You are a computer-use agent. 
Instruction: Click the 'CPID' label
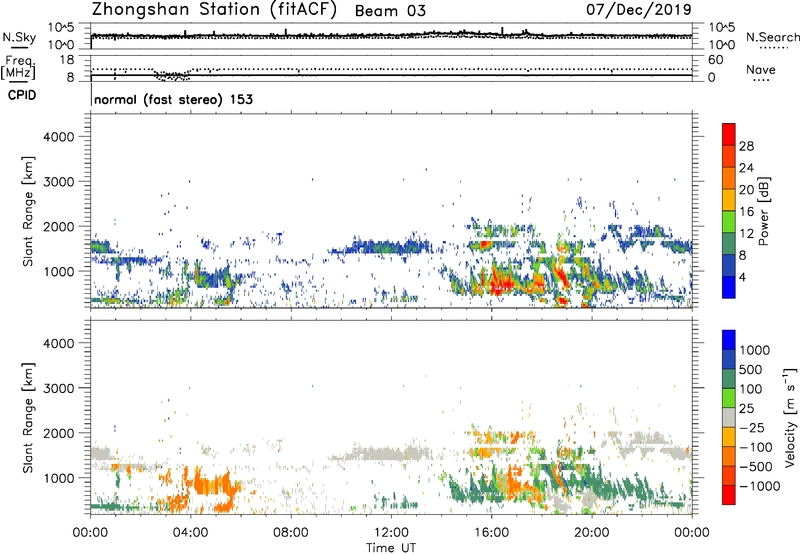22,95
